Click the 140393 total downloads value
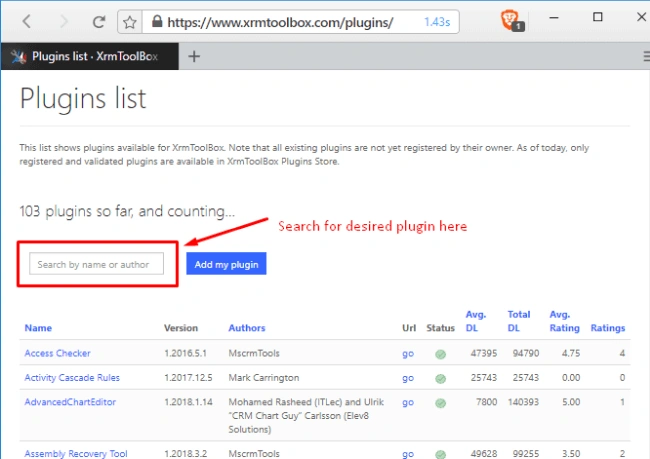This screenshot has width=650, height=459. click(523, 402)
